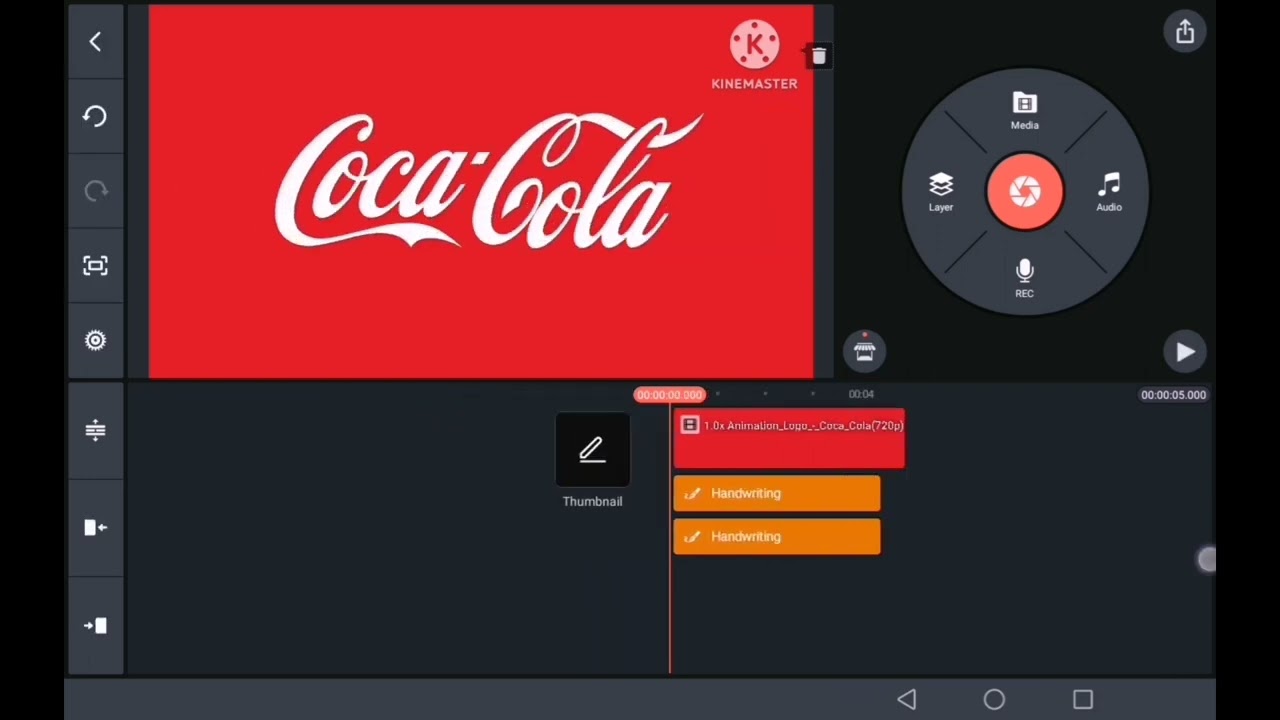Open project settings gear
The image size is (1280, 720).
tap(95, 341)
